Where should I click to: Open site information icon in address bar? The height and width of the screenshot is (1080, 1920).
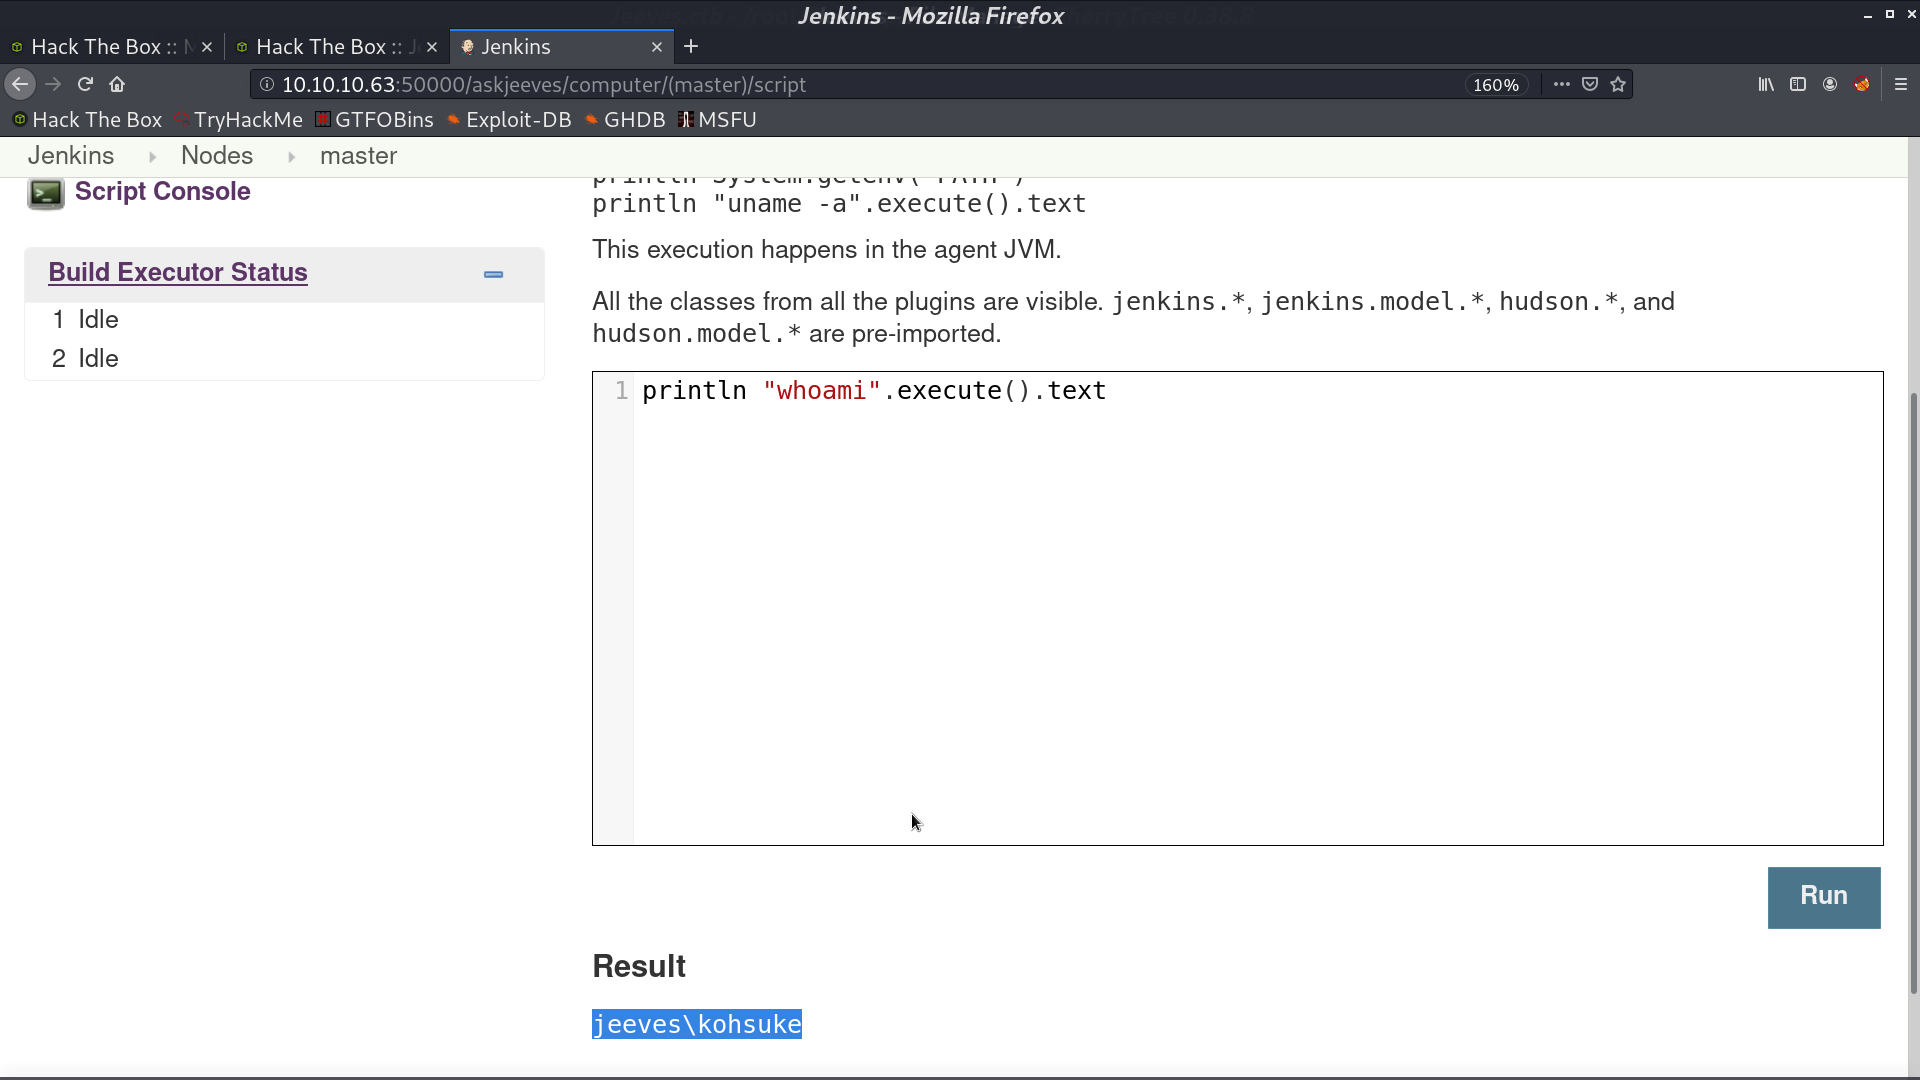pyautogui.click(x=267, y=85)
